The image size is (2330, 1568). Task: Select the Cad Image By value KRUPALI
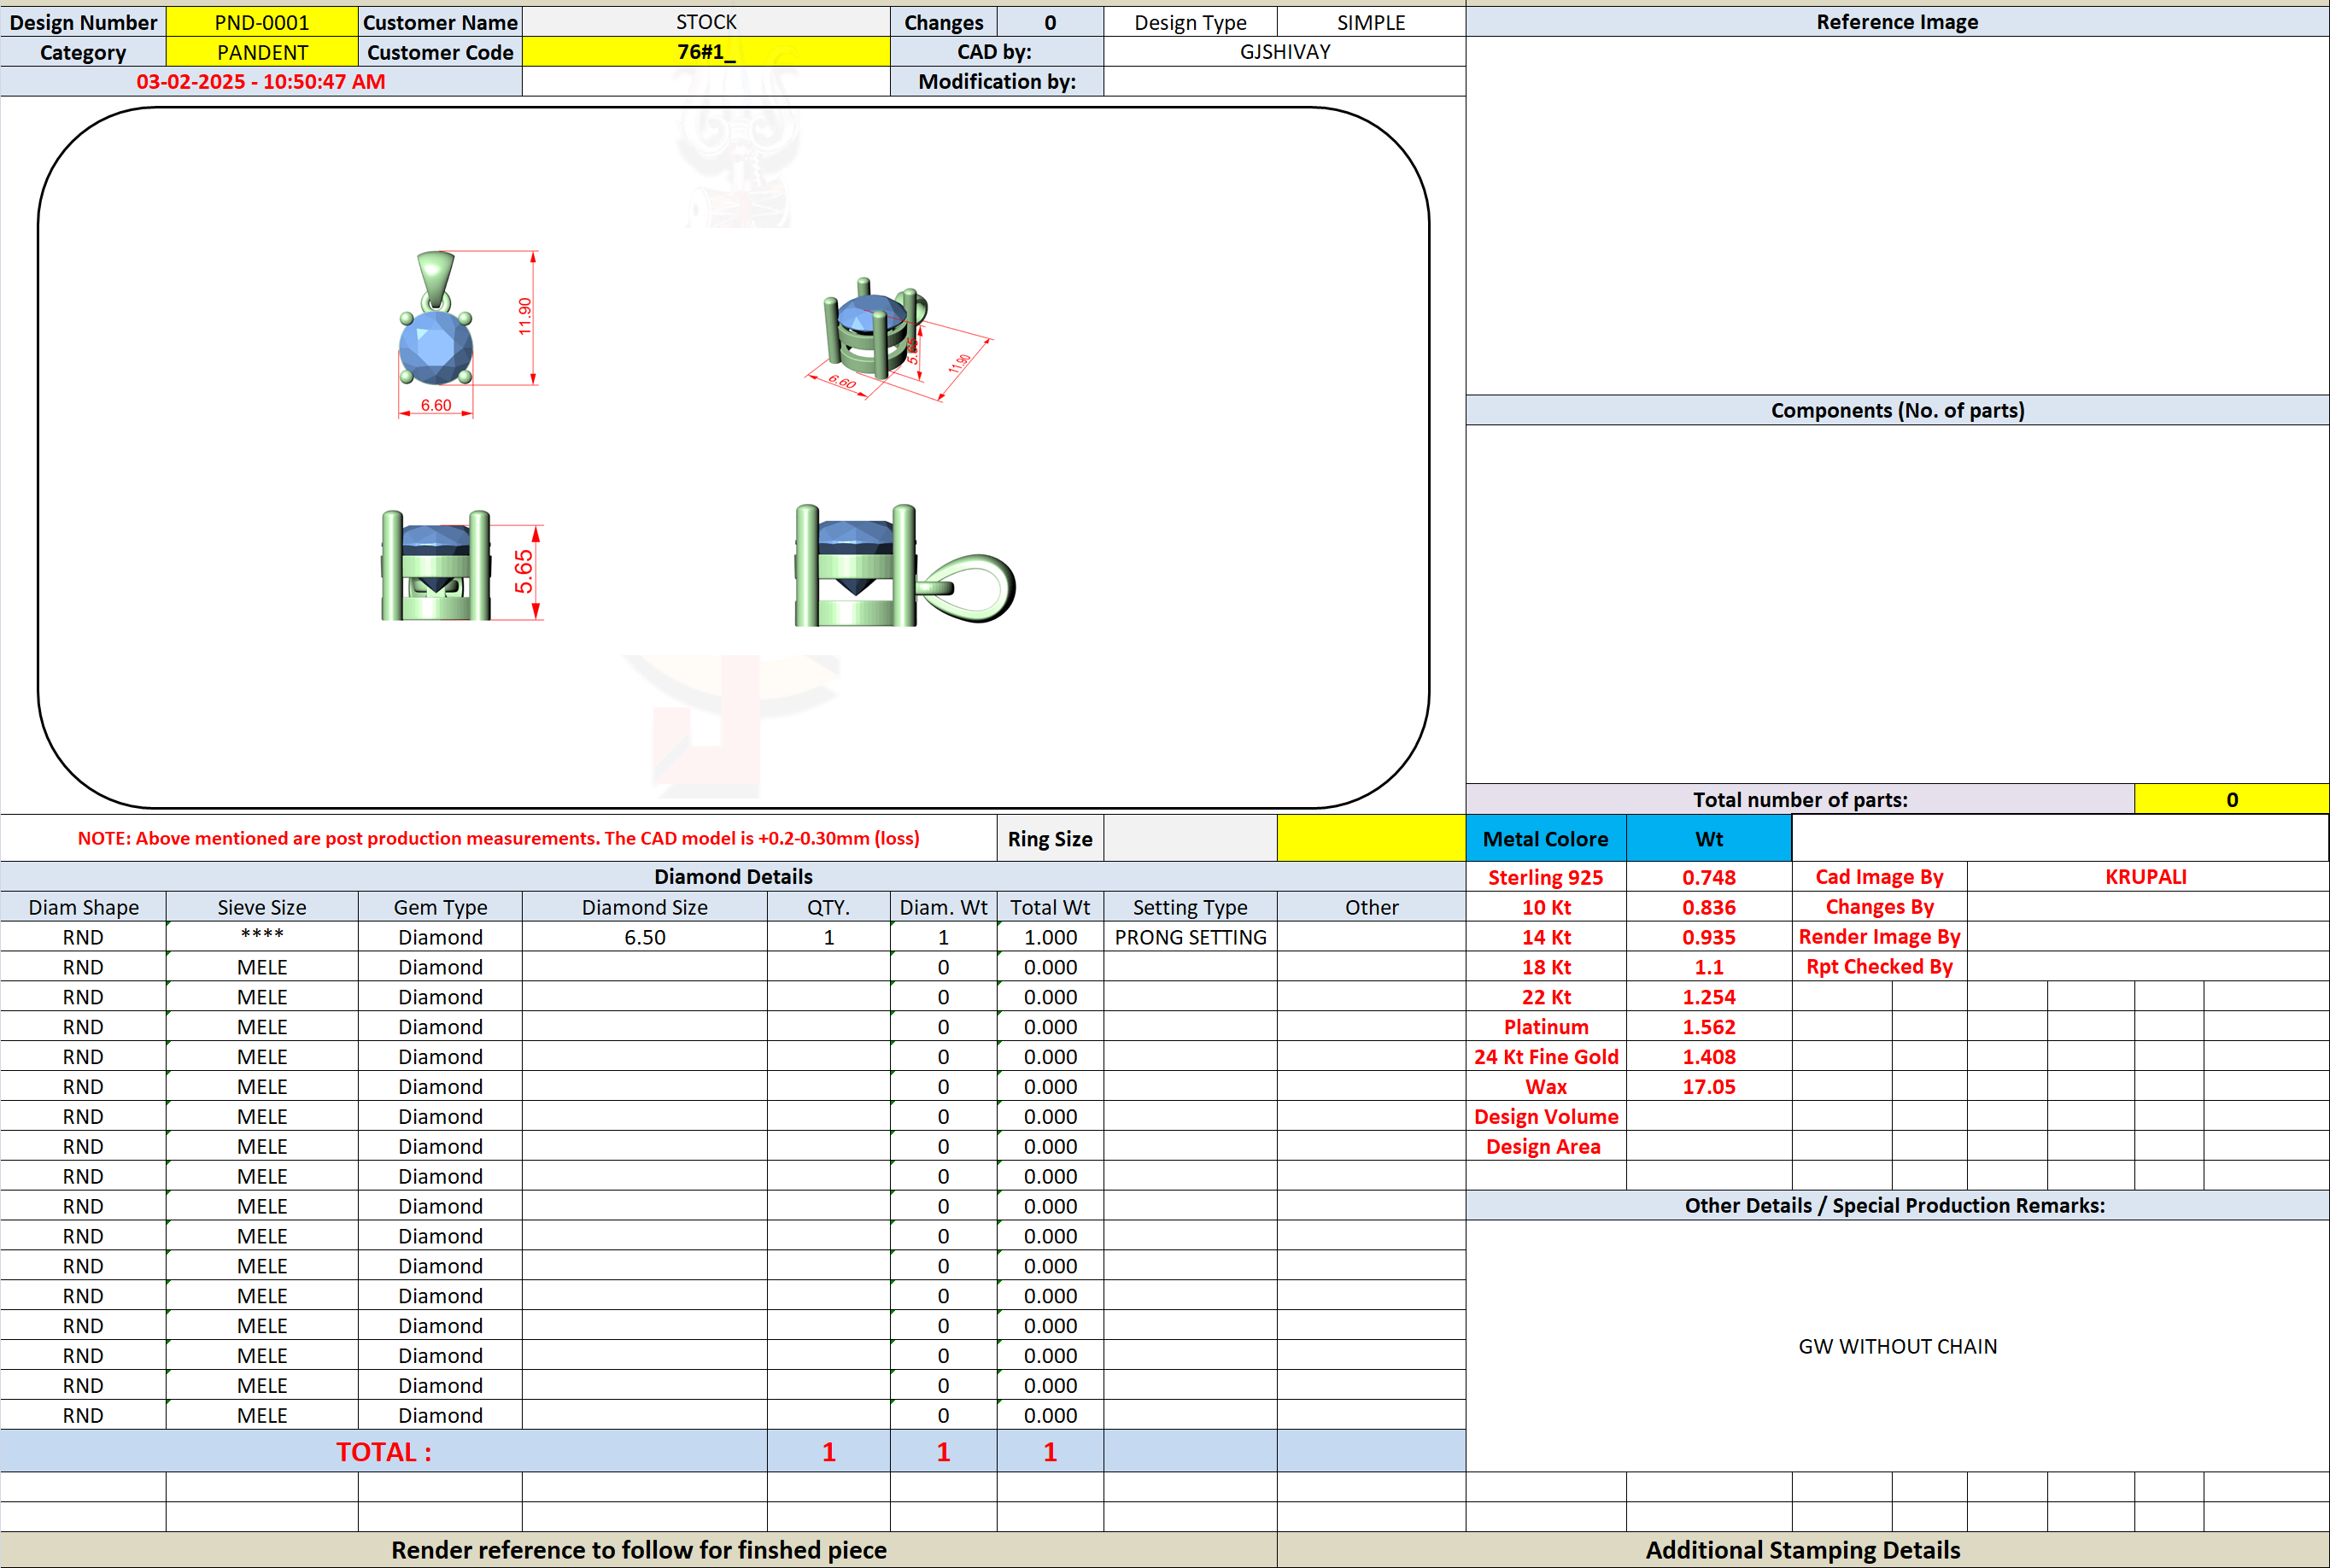tap(2146, 877)
